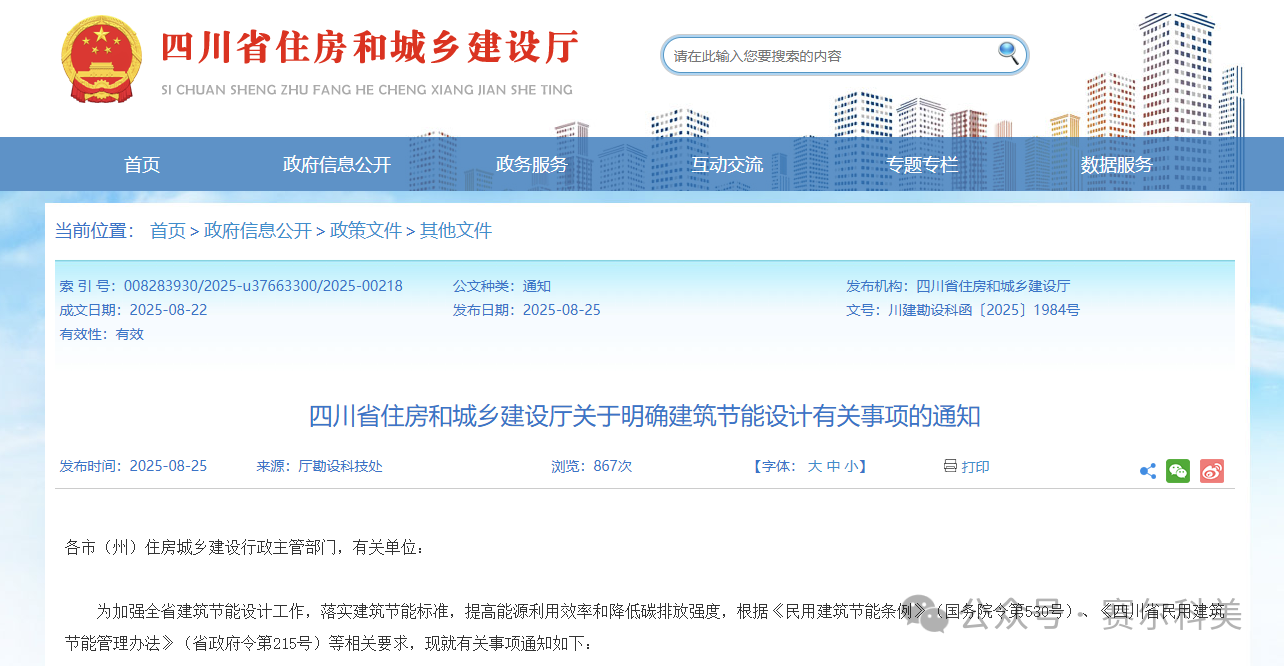The image size is (1284, 666).
Task: Click the national emblem logo
Action: click(100, 60)
